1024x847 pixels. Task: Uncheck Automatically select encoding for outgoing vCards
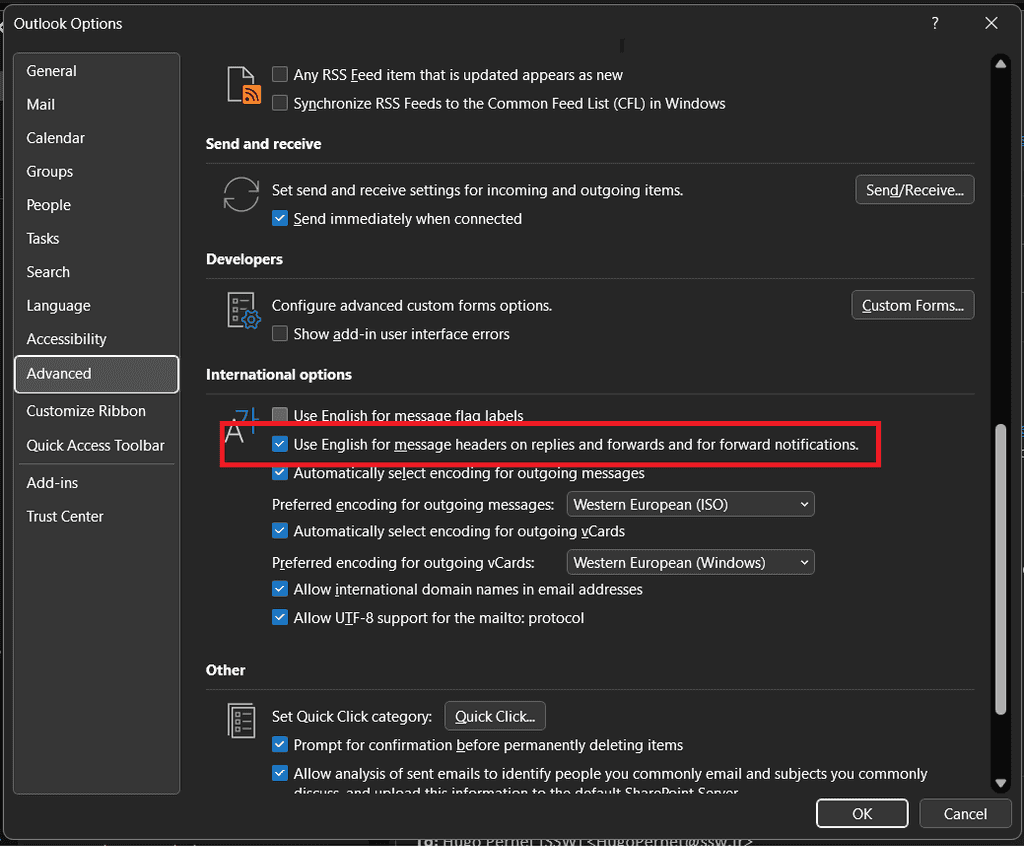[280, 530]
